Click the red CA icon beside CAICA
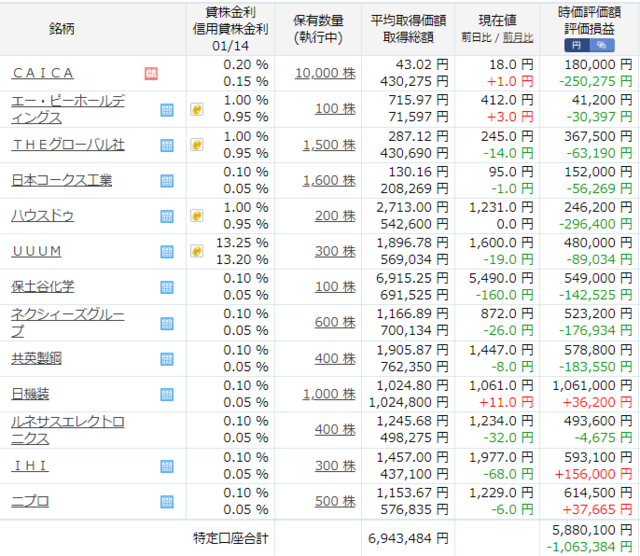Image resolution: width=640 pixels, height=556 pixels. (x=151, y=73)
